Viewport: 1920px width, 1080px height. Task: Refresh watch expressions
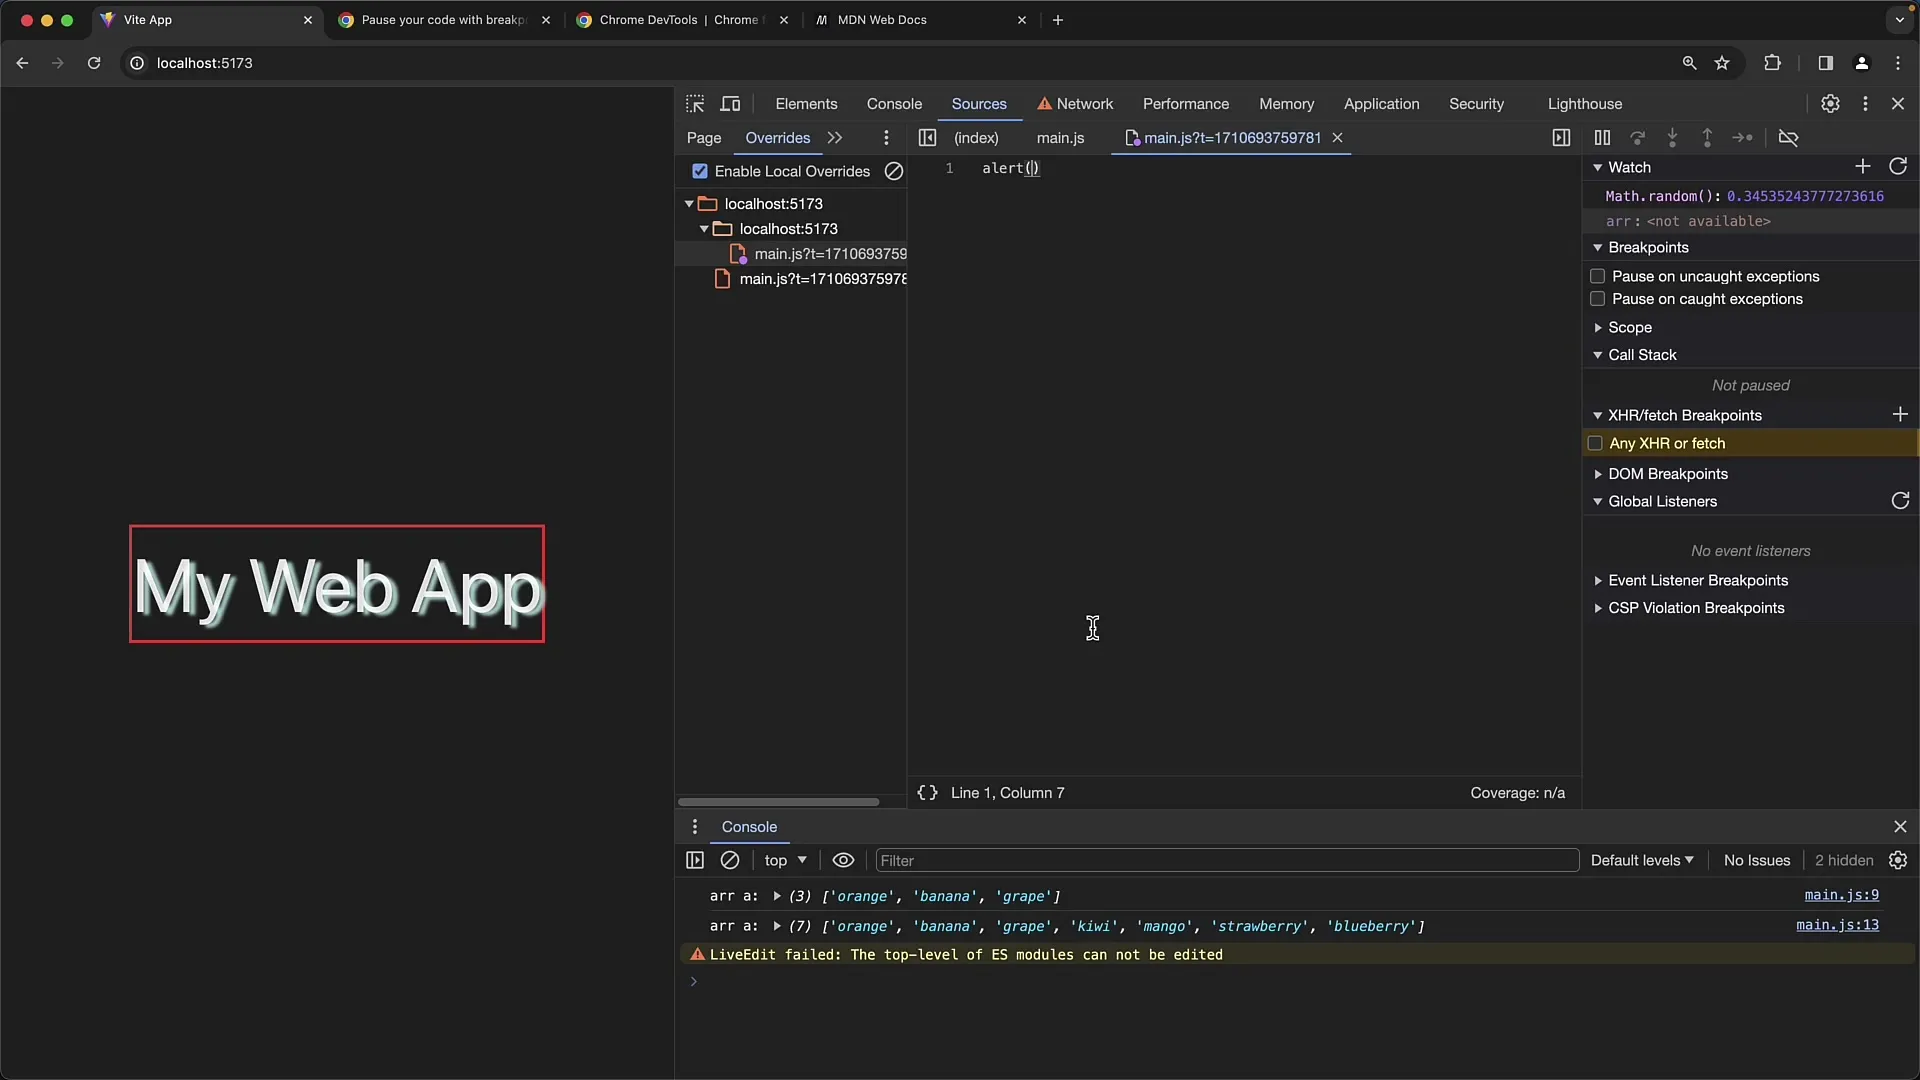1898,167
